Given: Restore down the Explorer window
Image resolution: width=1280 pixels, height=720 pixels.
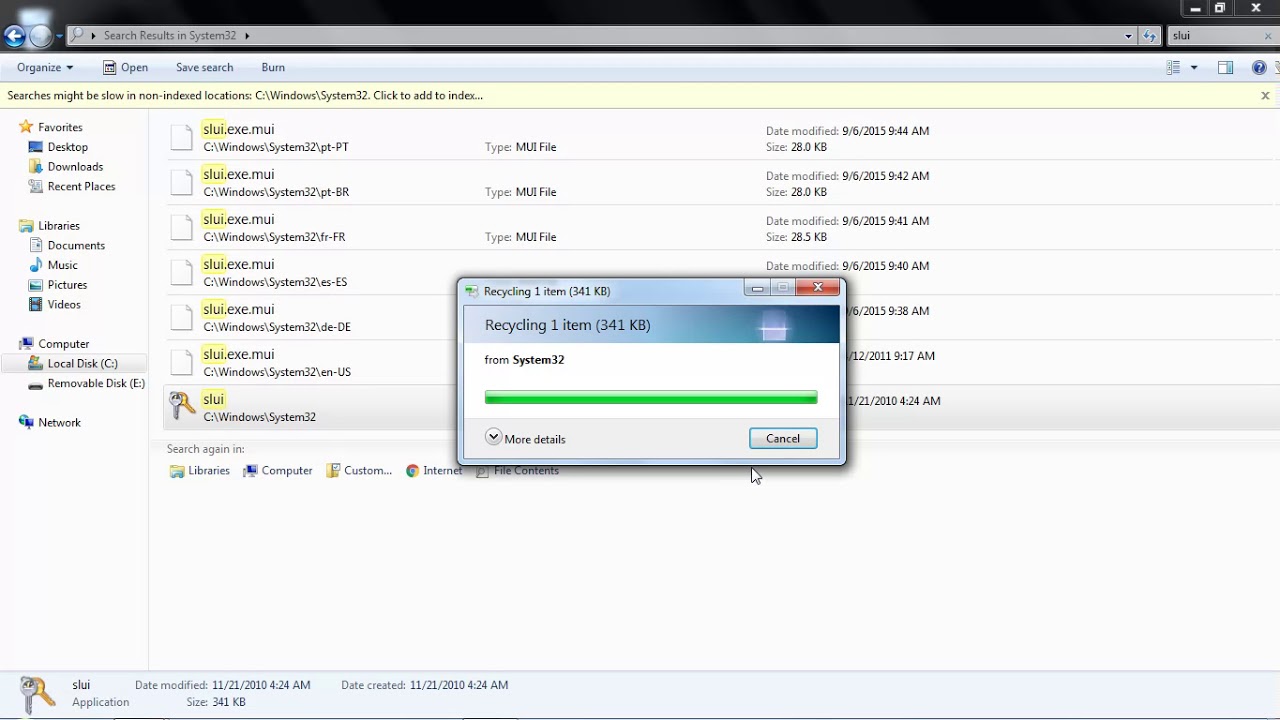Looking at the screenshot, I should point(1220,8).
